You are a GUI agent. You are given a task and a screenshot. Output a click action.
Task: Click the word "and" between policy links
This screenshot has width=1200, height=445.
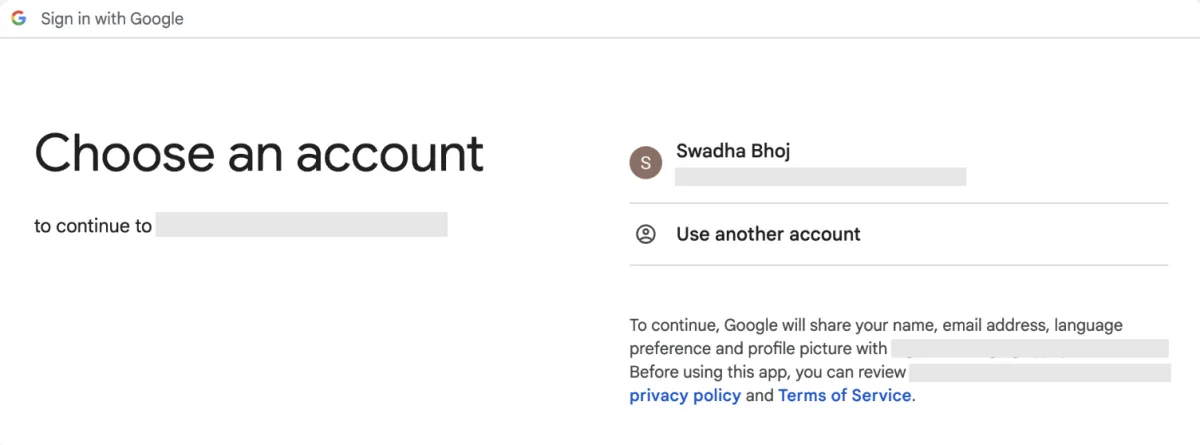760,395
